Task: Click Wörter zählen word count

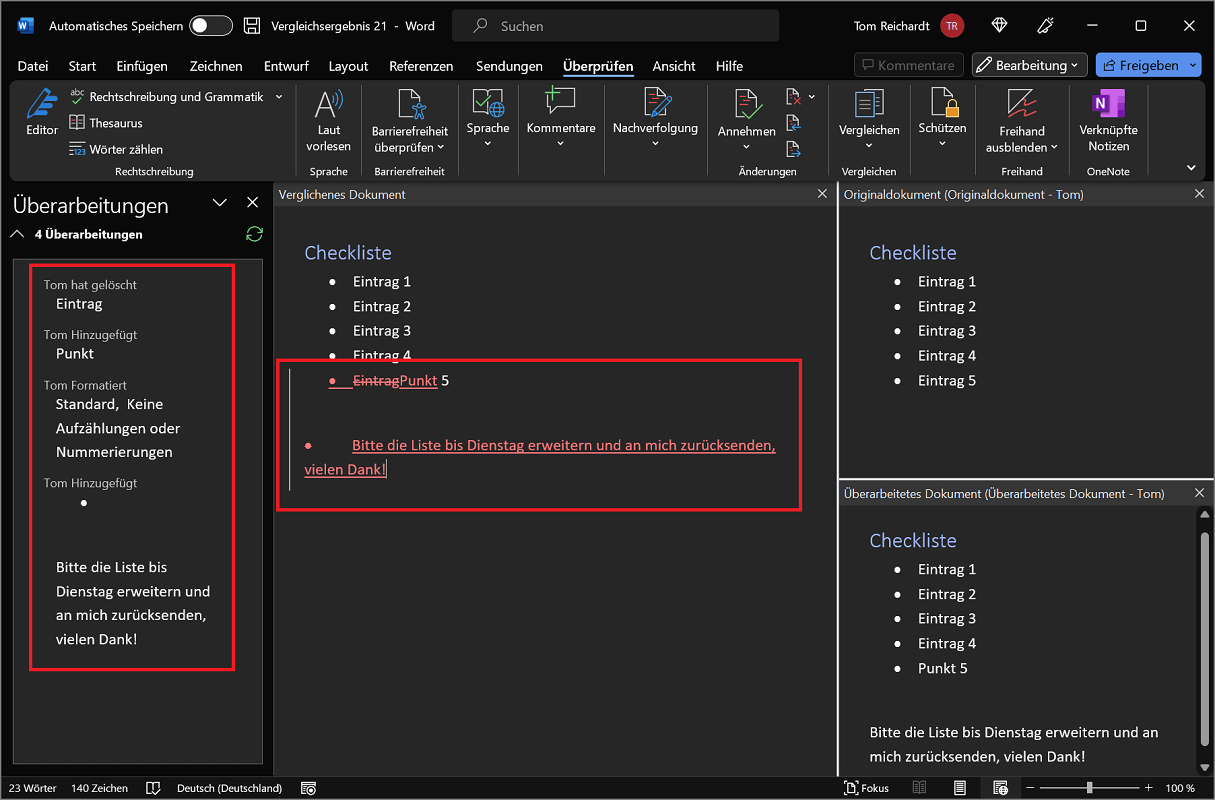Action: click(115, 149)
